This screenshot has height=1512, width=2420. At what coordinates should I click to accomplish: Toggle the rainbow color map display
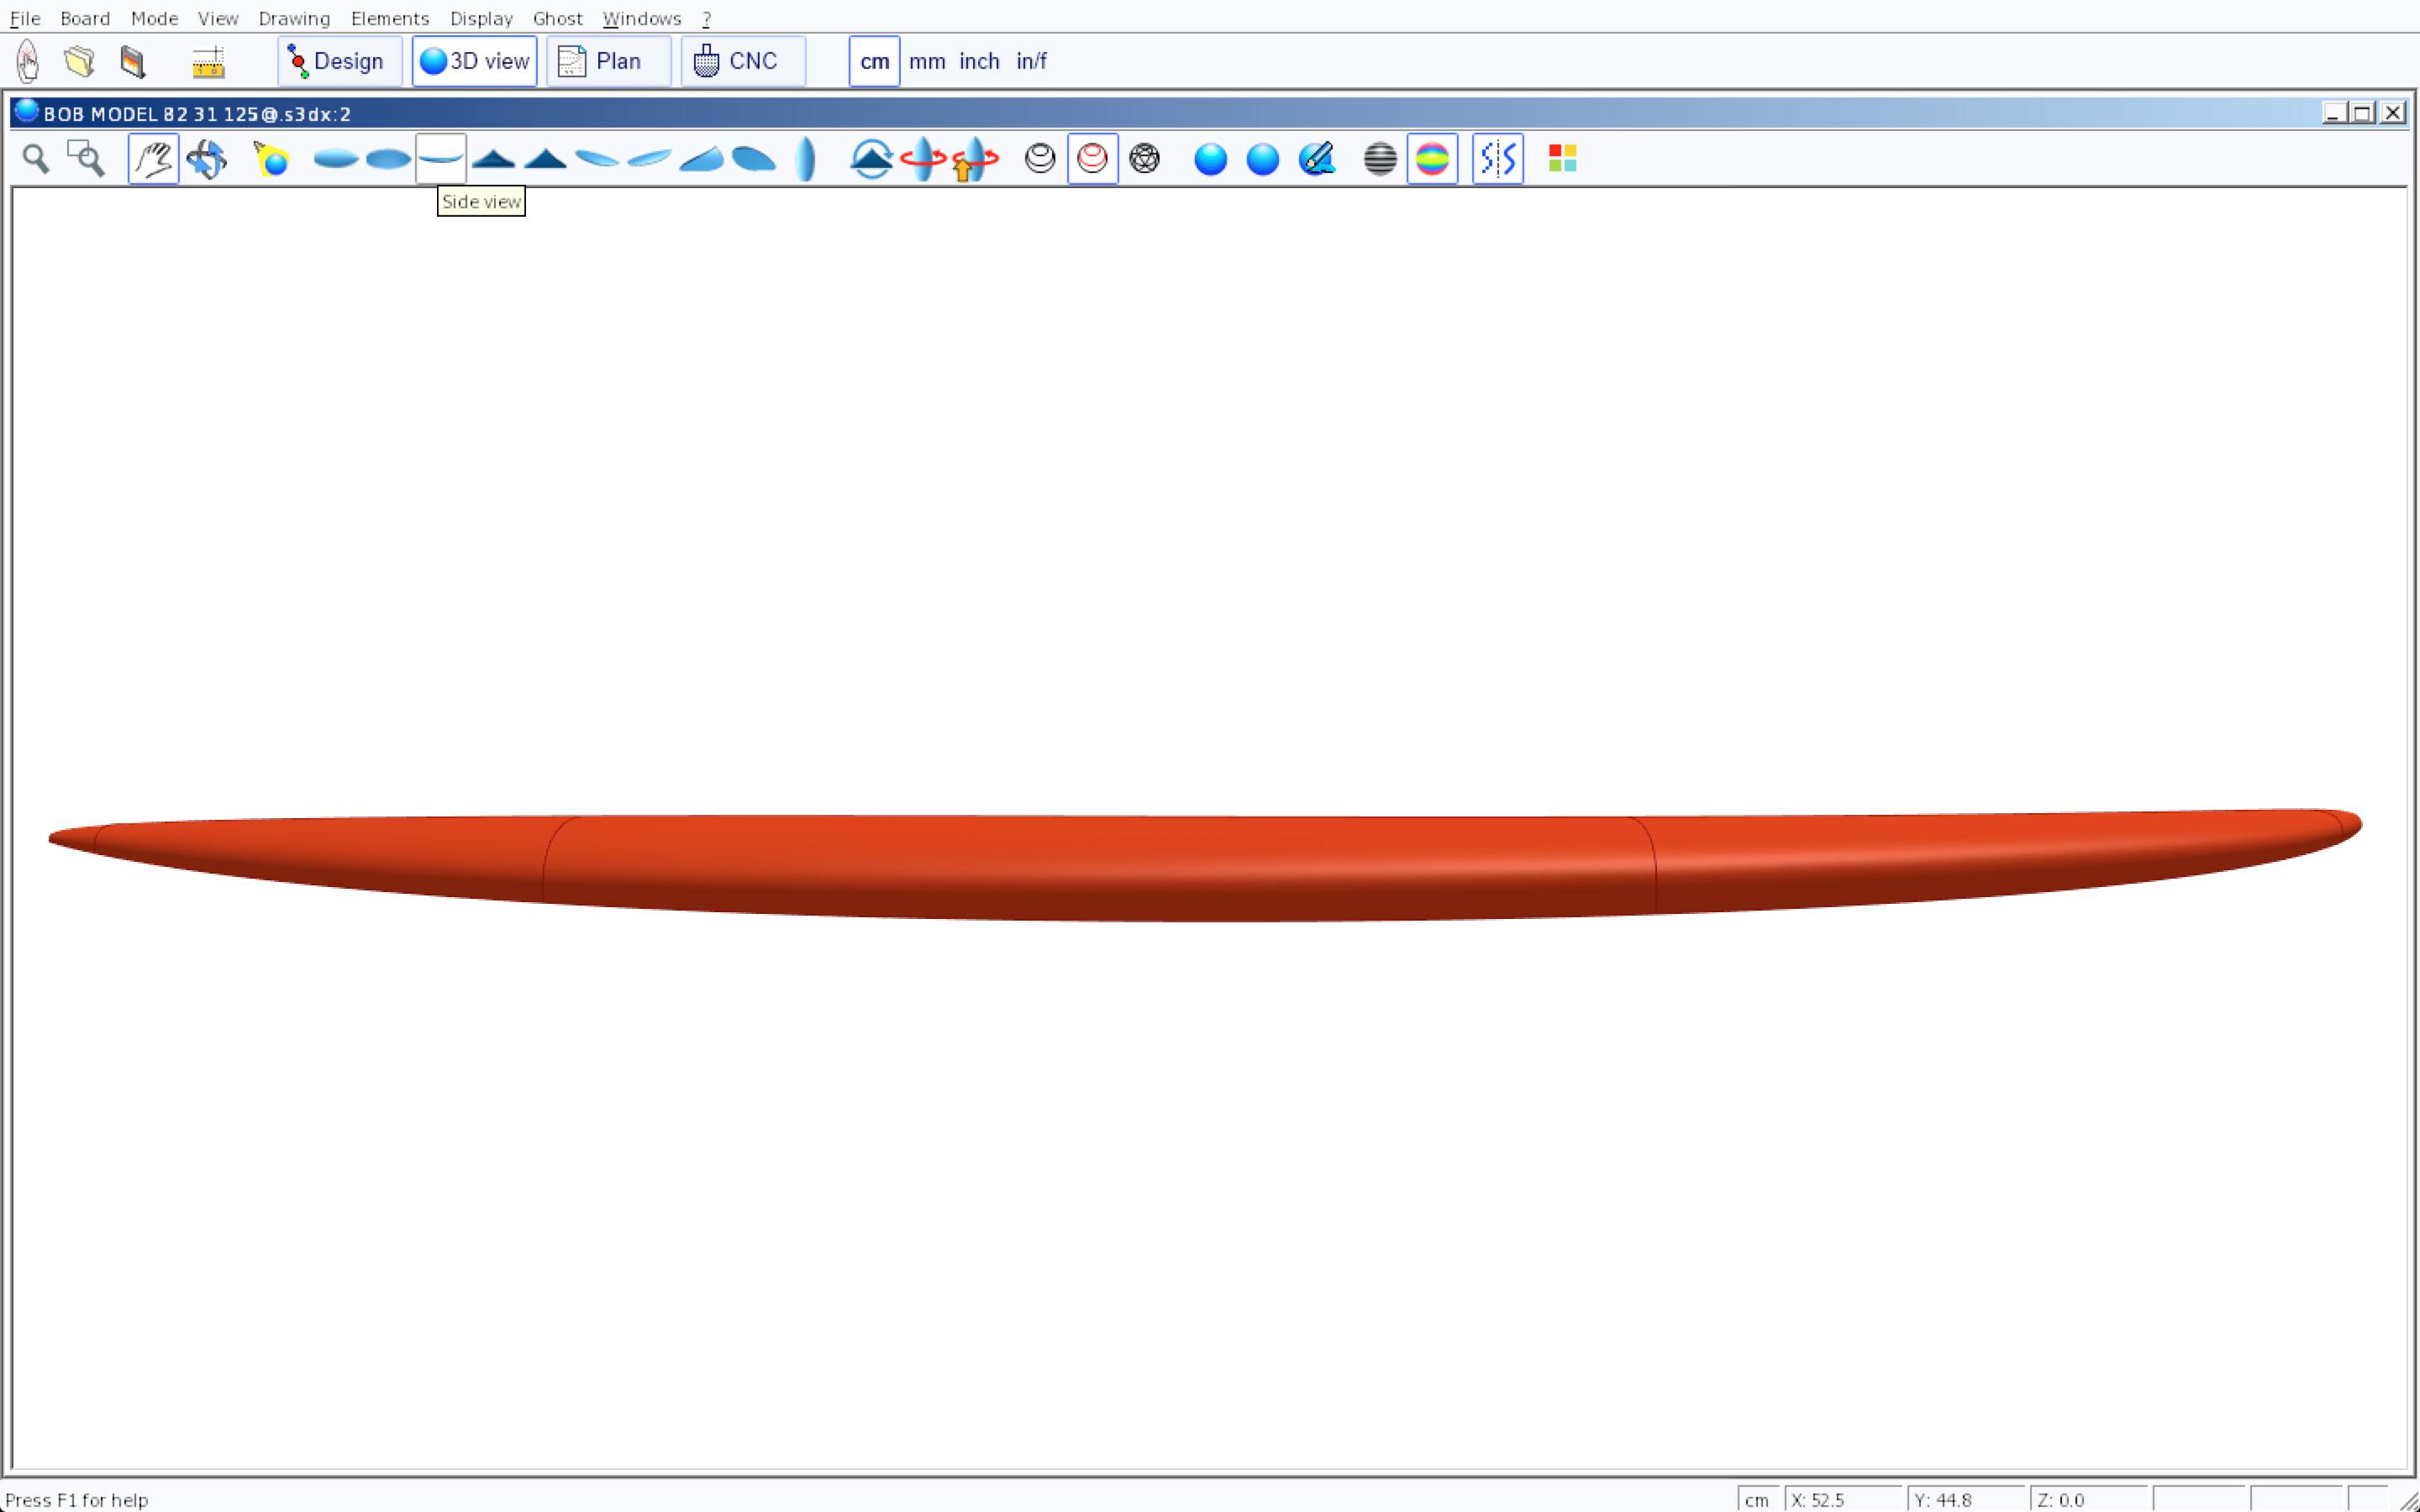coord(1432,159)
